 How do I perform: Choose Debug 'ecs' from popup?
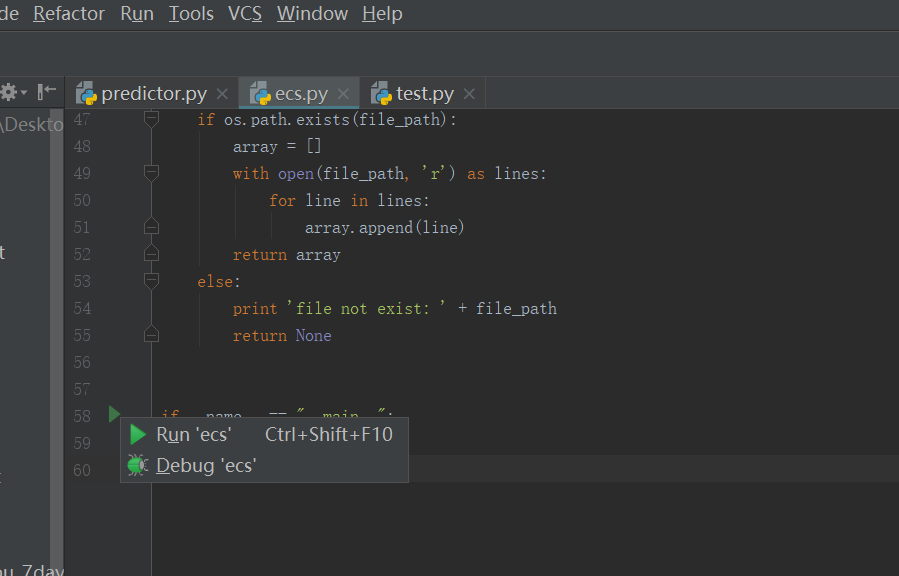coord(264,465)
